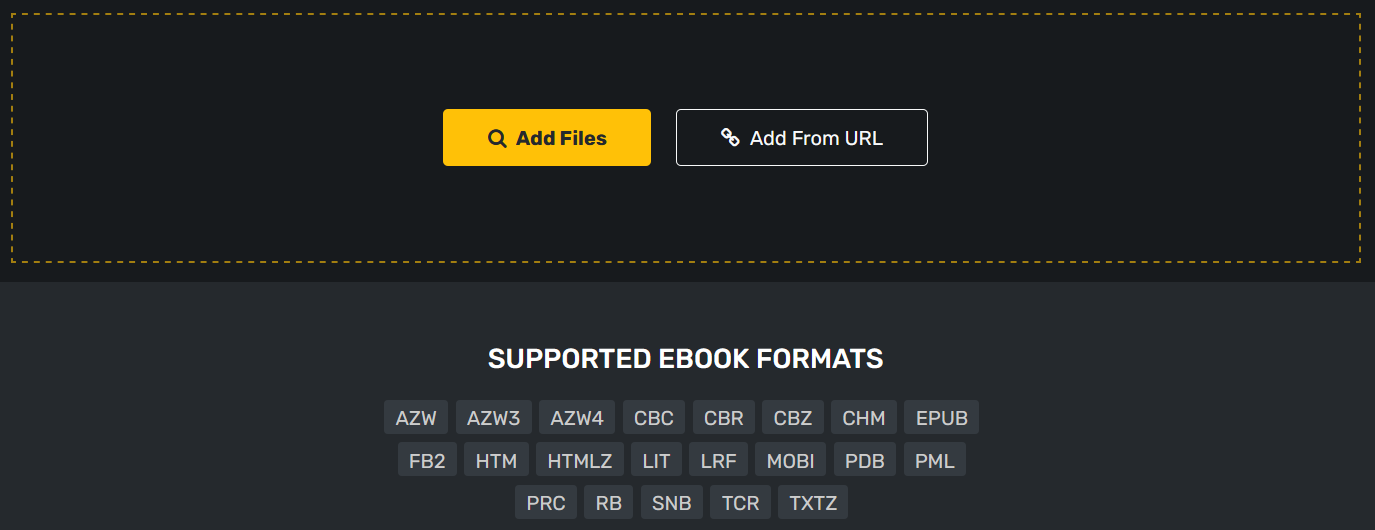Click the chain link icon

click(730, 138)
